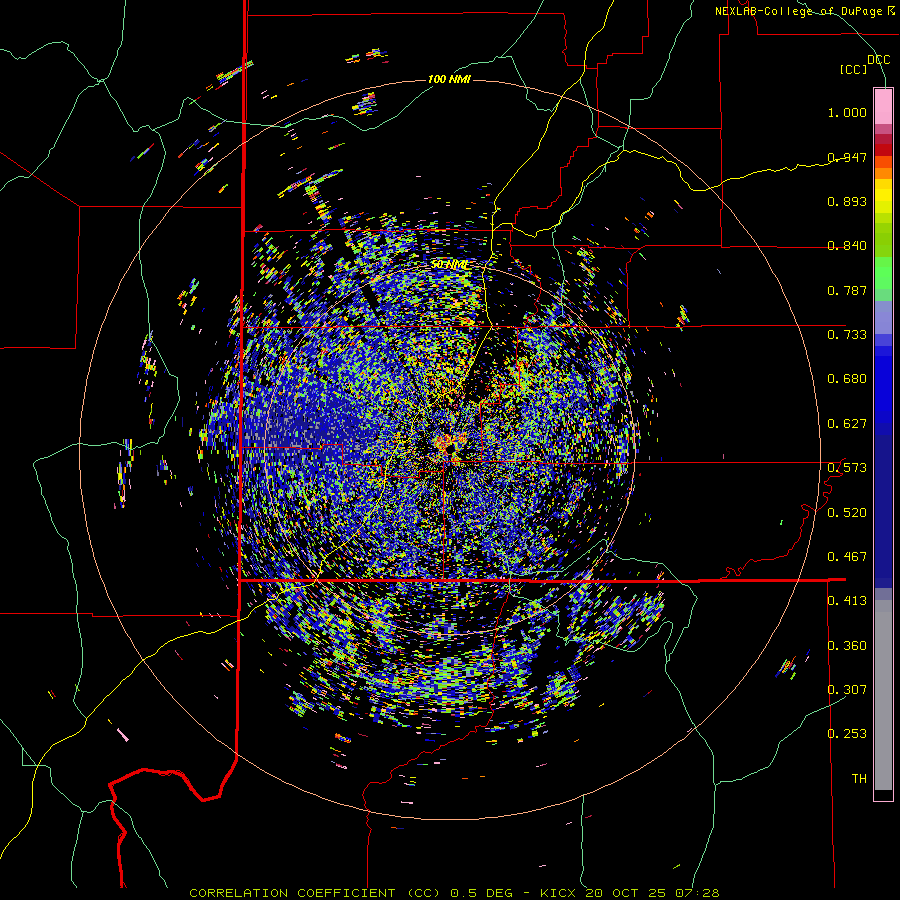
Task: Click the 0.840 scale value
Action: [847, 246]
